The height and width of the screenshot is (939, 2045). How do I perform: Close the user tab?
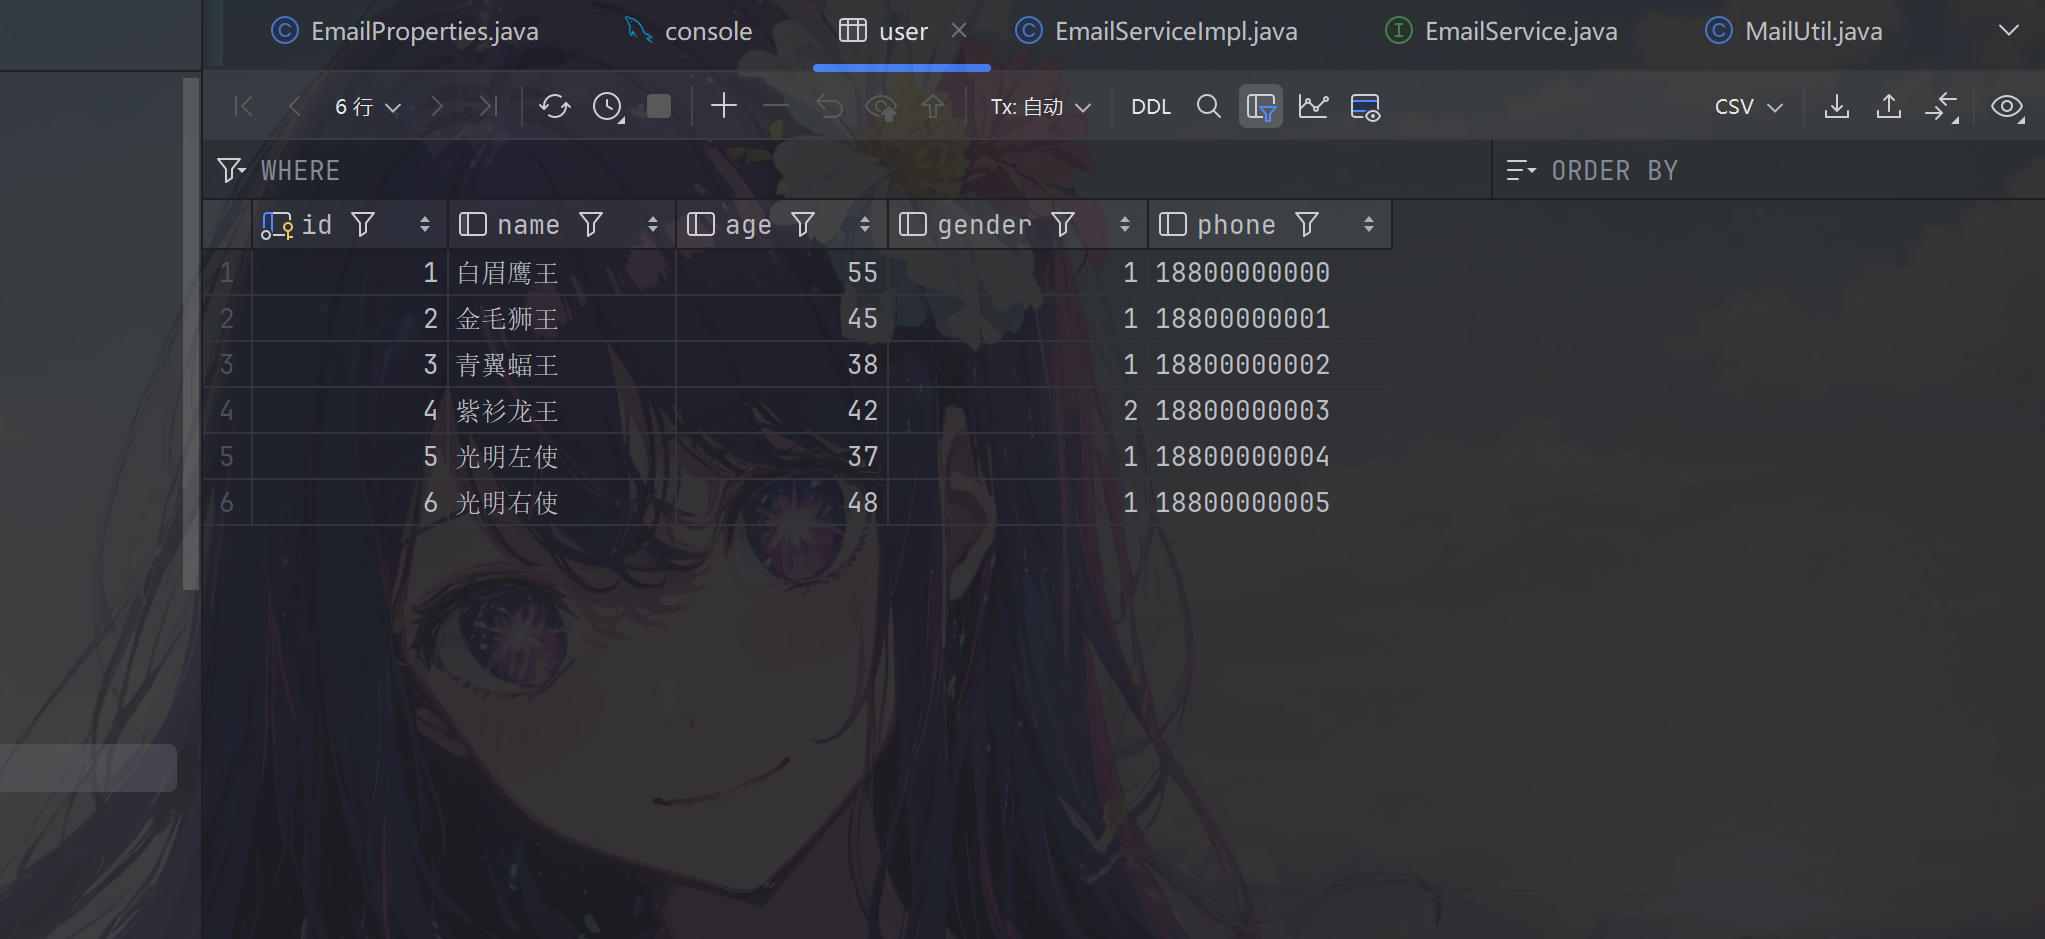[x=959, y=31]
